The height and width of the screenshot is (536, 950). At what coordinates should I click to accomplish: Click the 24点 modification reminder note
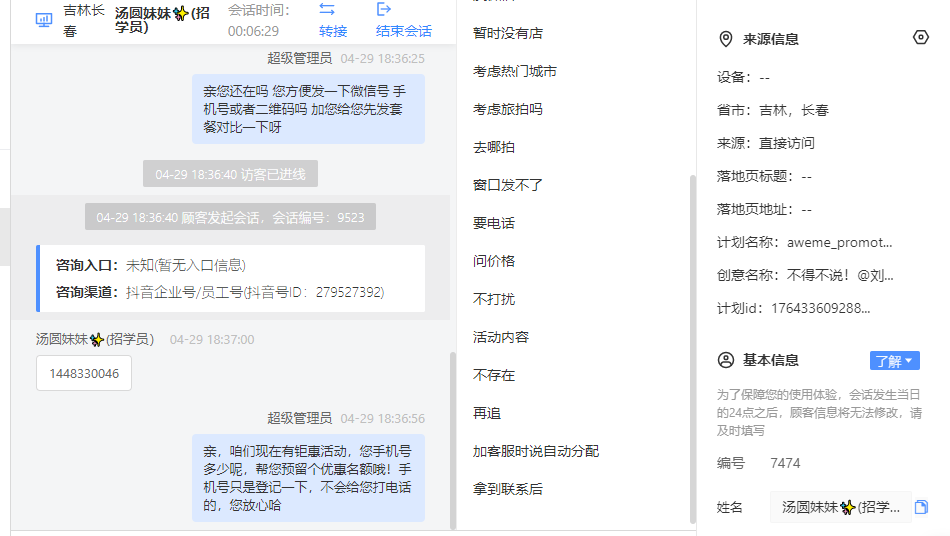(x=819, y=413)
